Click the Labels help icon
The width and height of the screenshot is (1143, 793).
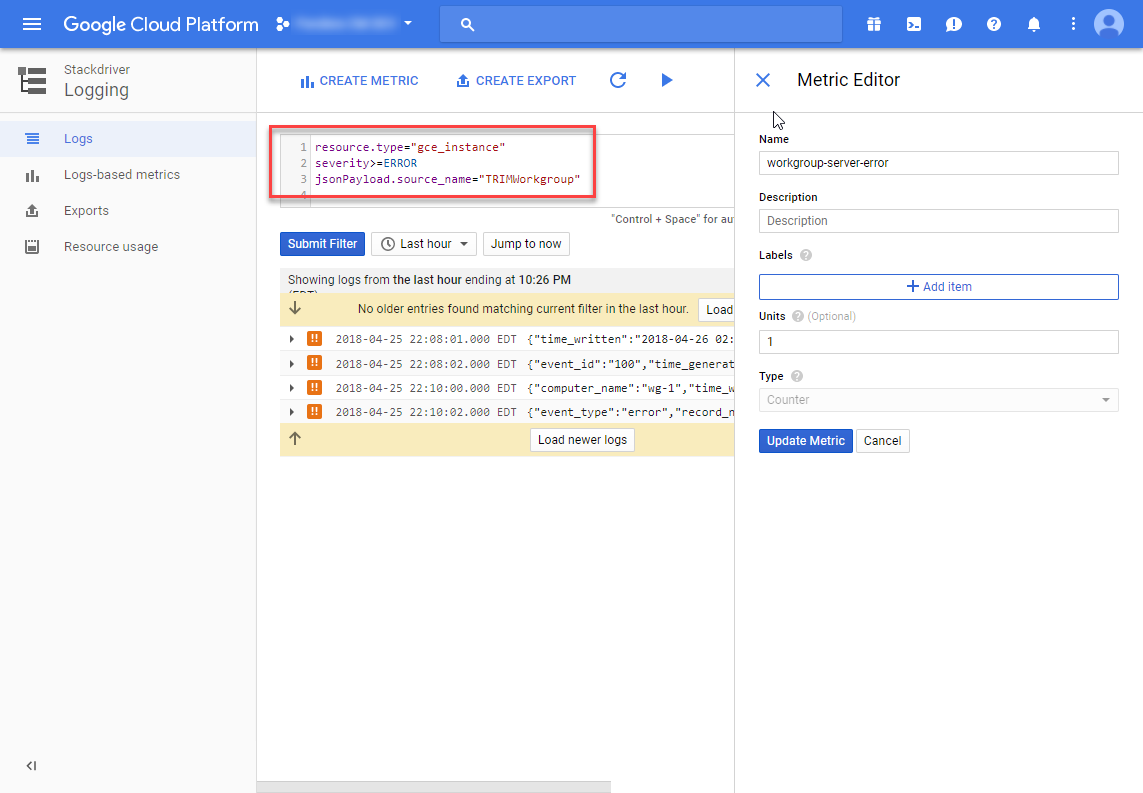coord(805,255)
